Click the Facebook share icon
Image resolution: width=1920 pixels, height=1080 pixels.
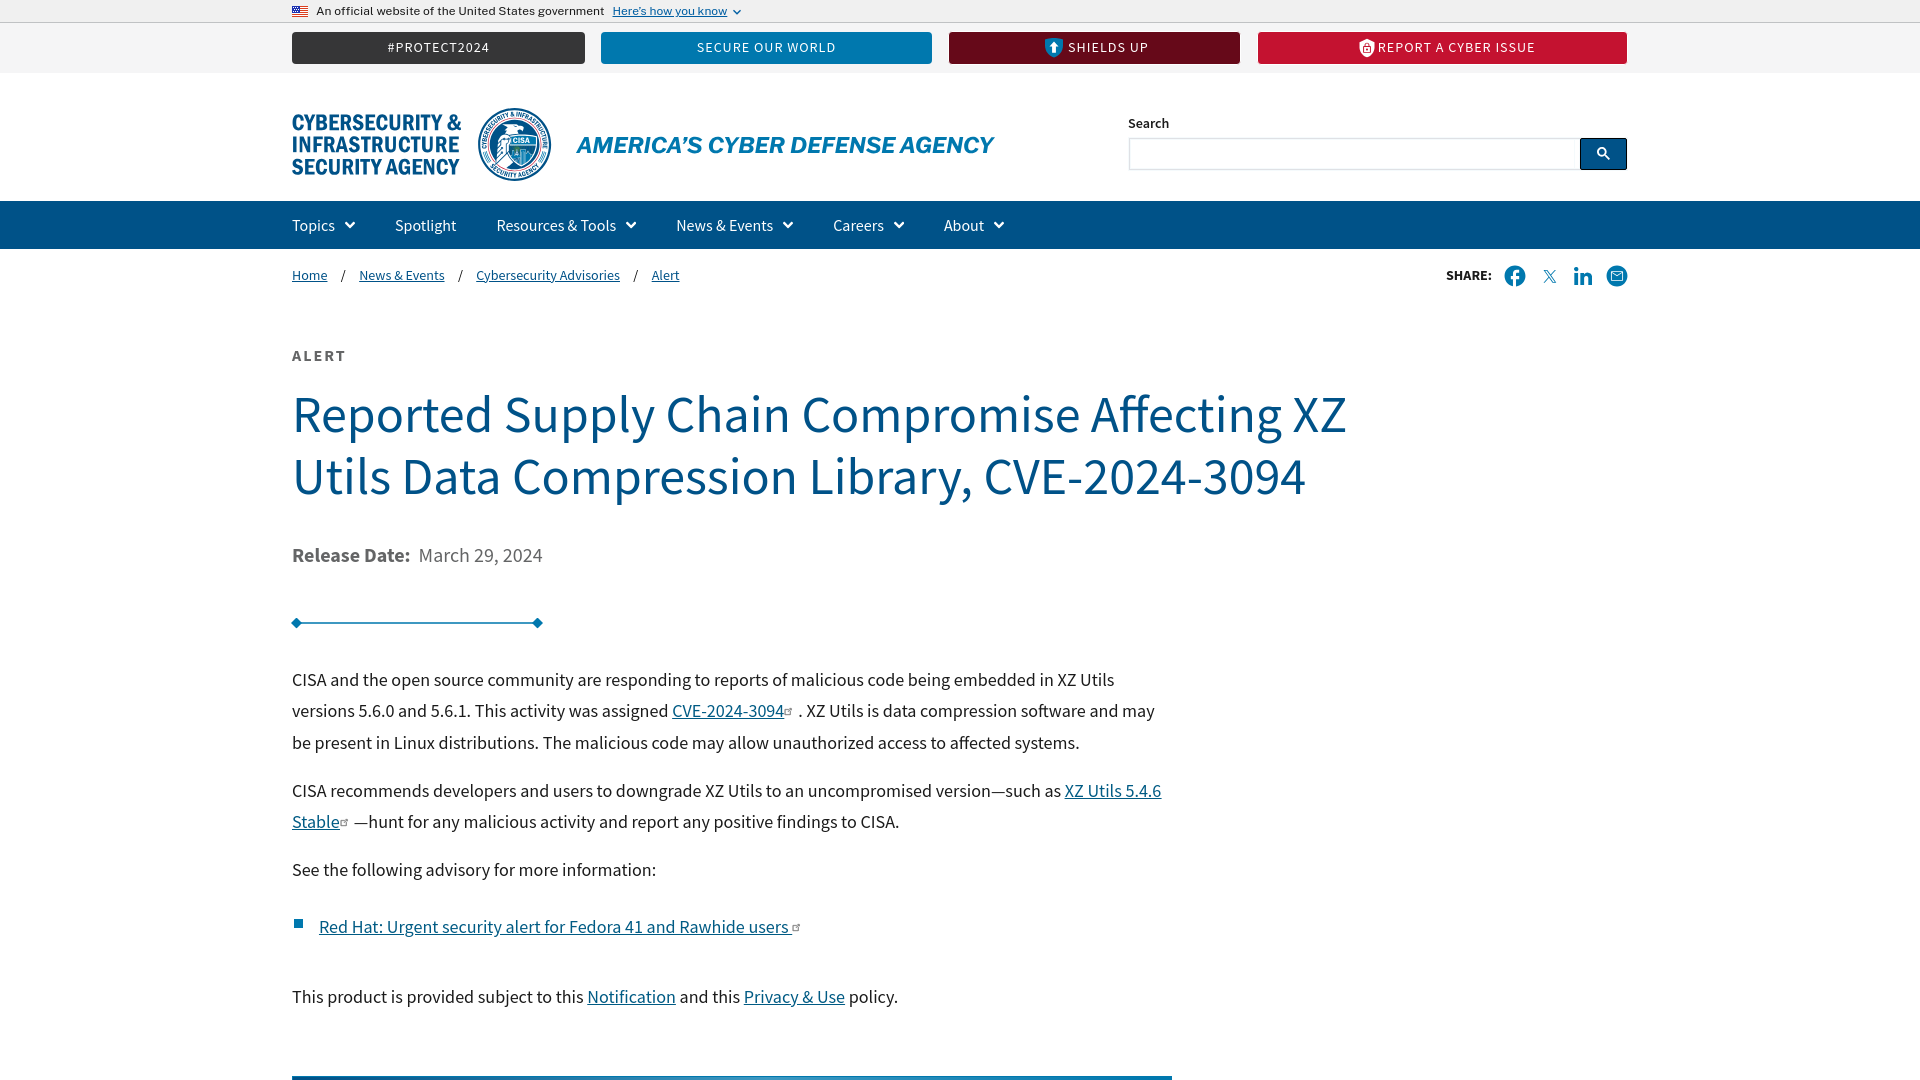1514,276
